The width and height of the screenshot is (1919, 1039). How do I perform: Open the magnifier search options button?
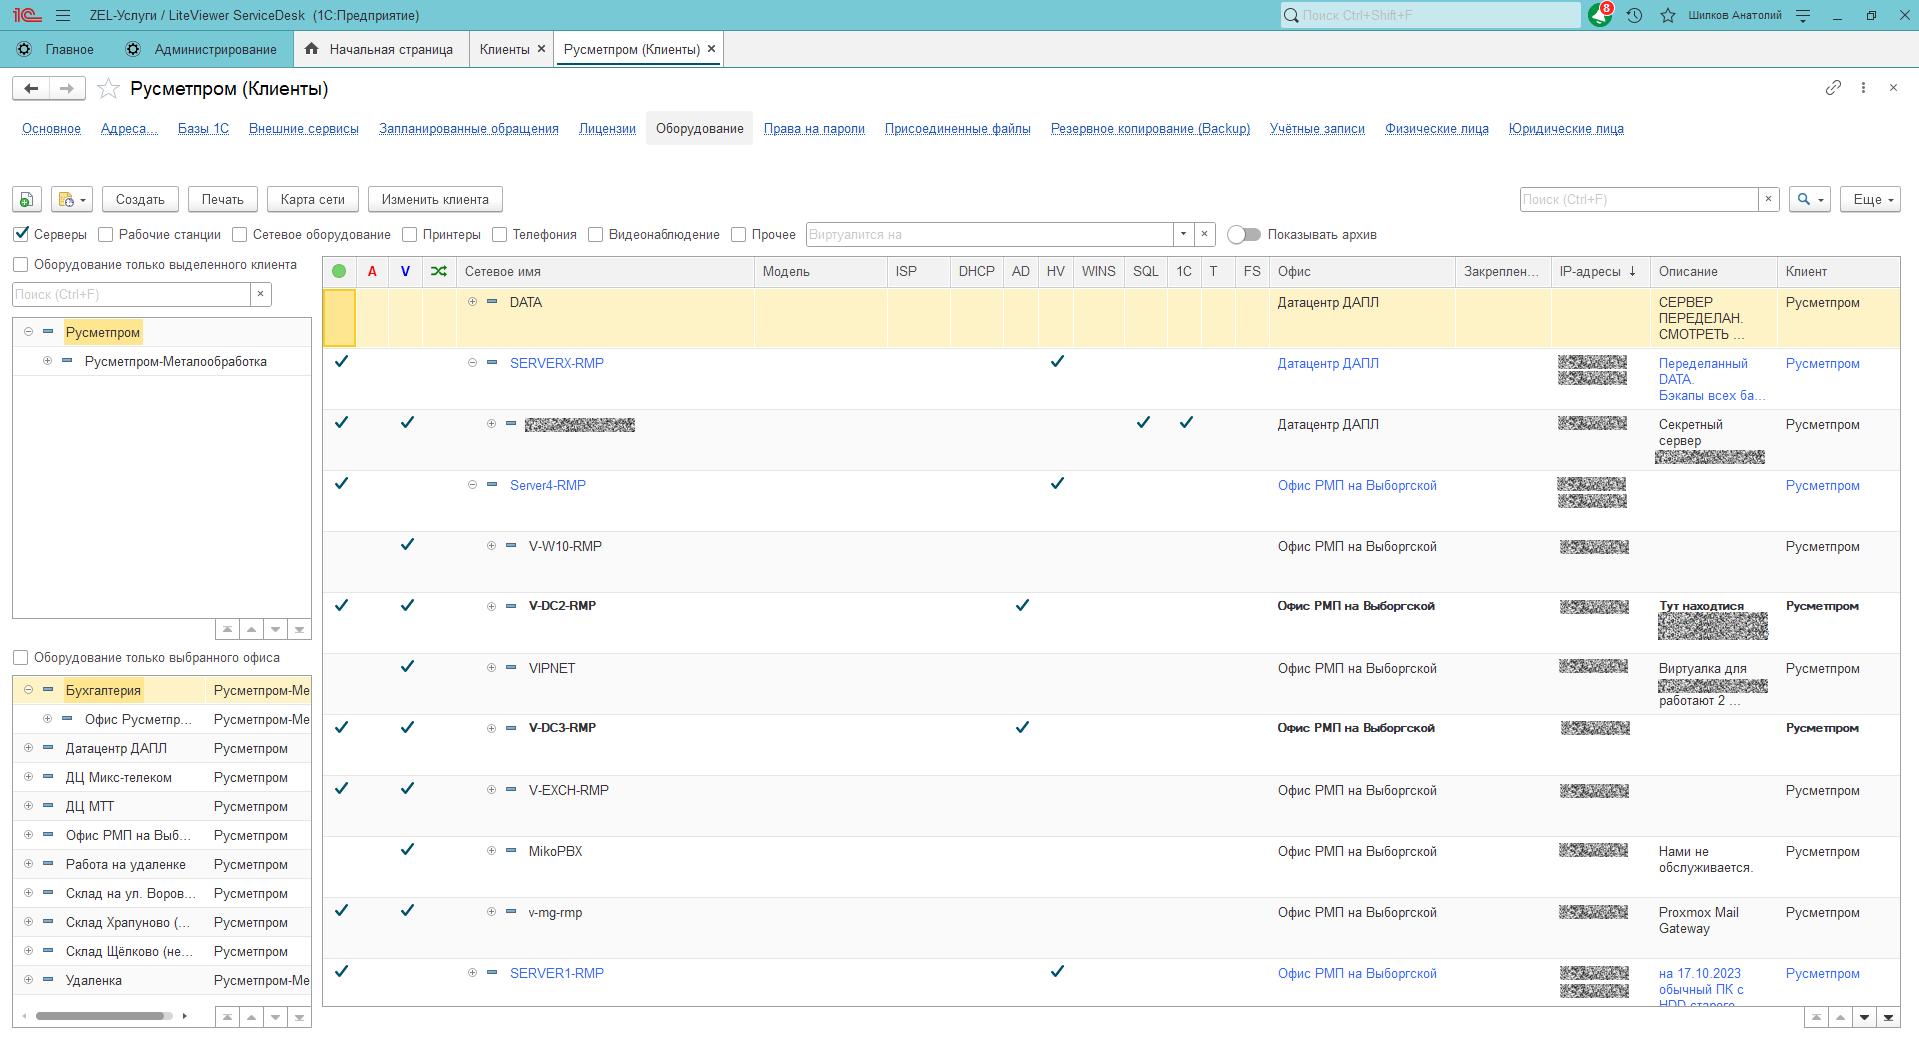click(x=1810, y=199)
